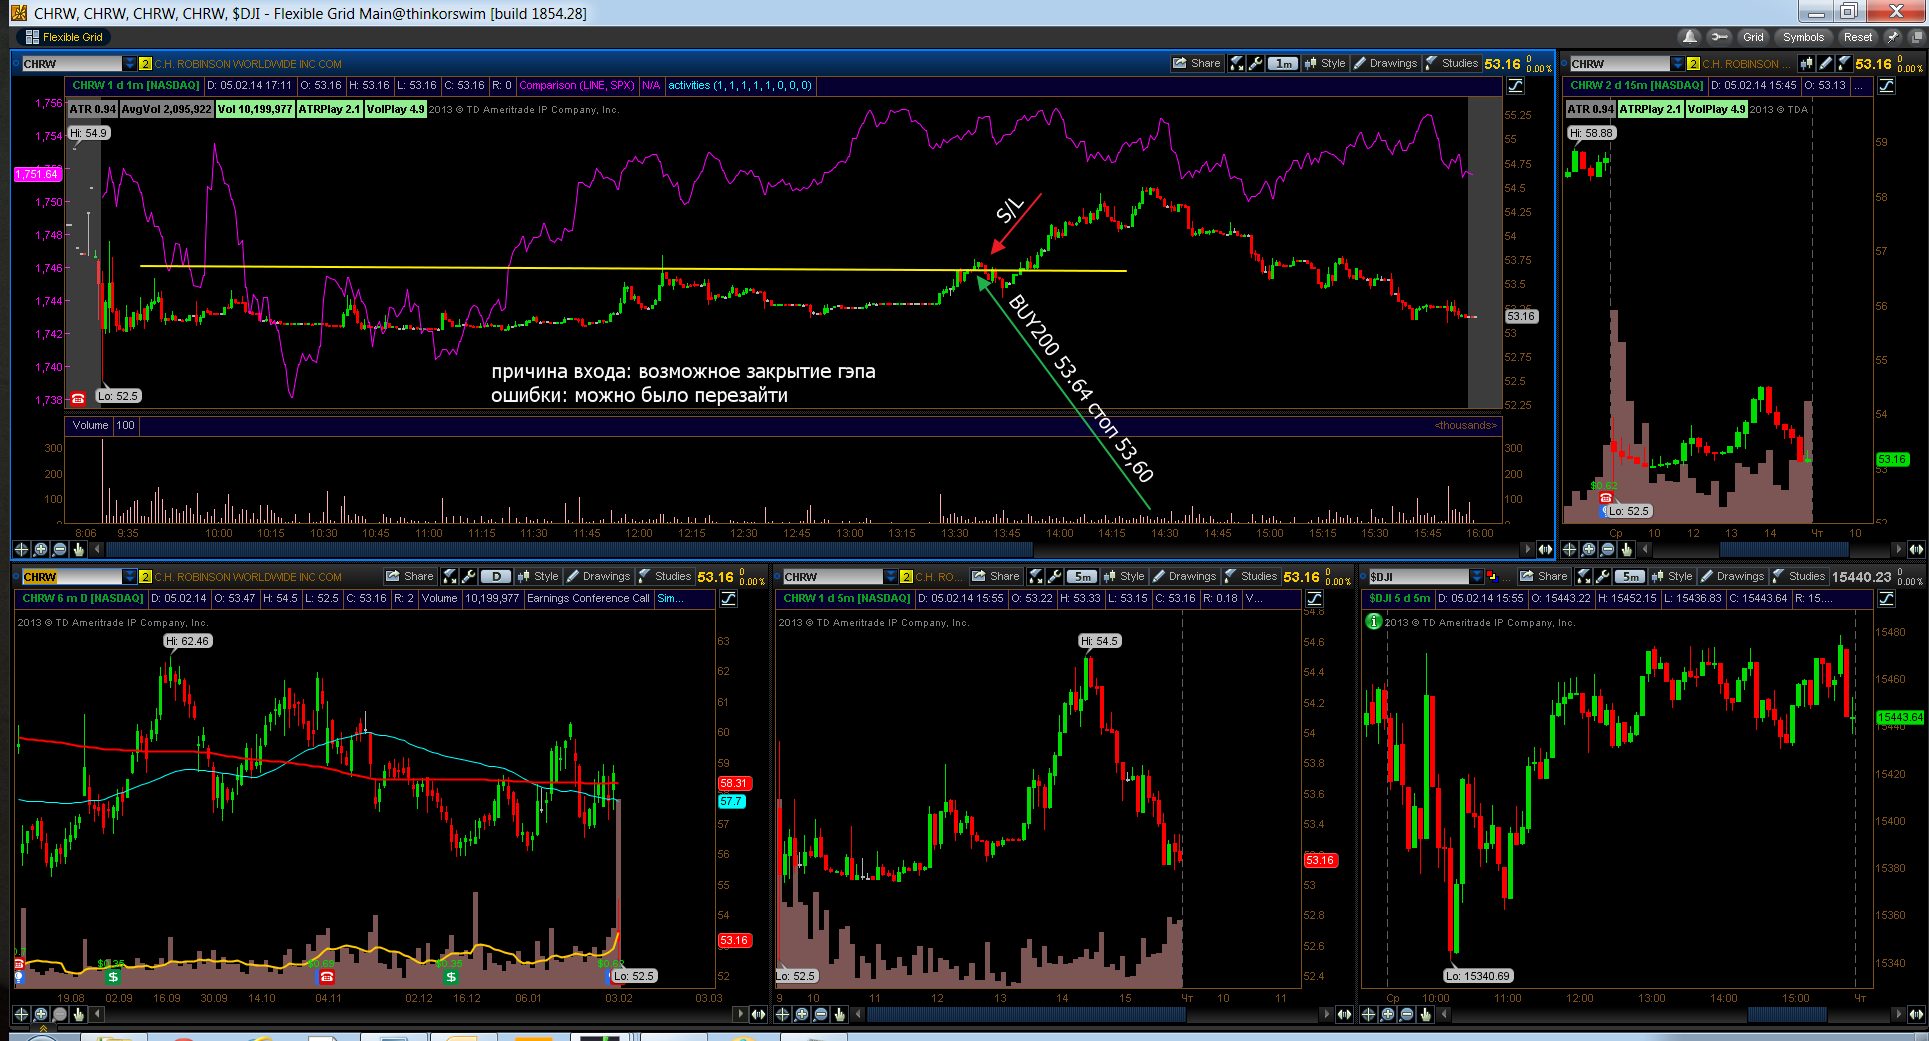Viewport: 1929px width, 1041px height.
Task: Toggle chart scale icon in top 1m chart
Action: pos(1515,86)
